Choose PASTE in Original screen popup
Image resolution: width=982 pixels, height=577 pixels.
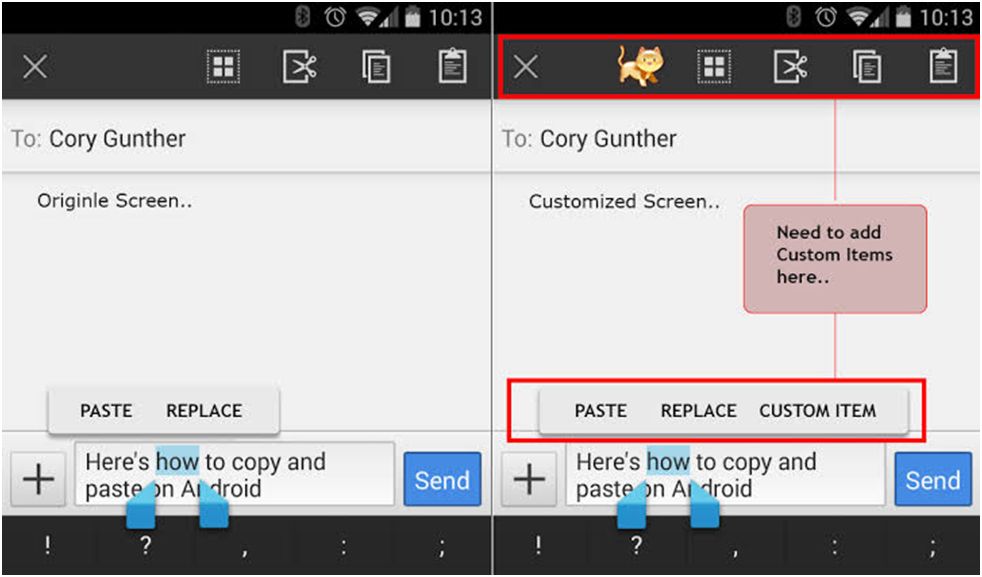[x=106, y=411]
